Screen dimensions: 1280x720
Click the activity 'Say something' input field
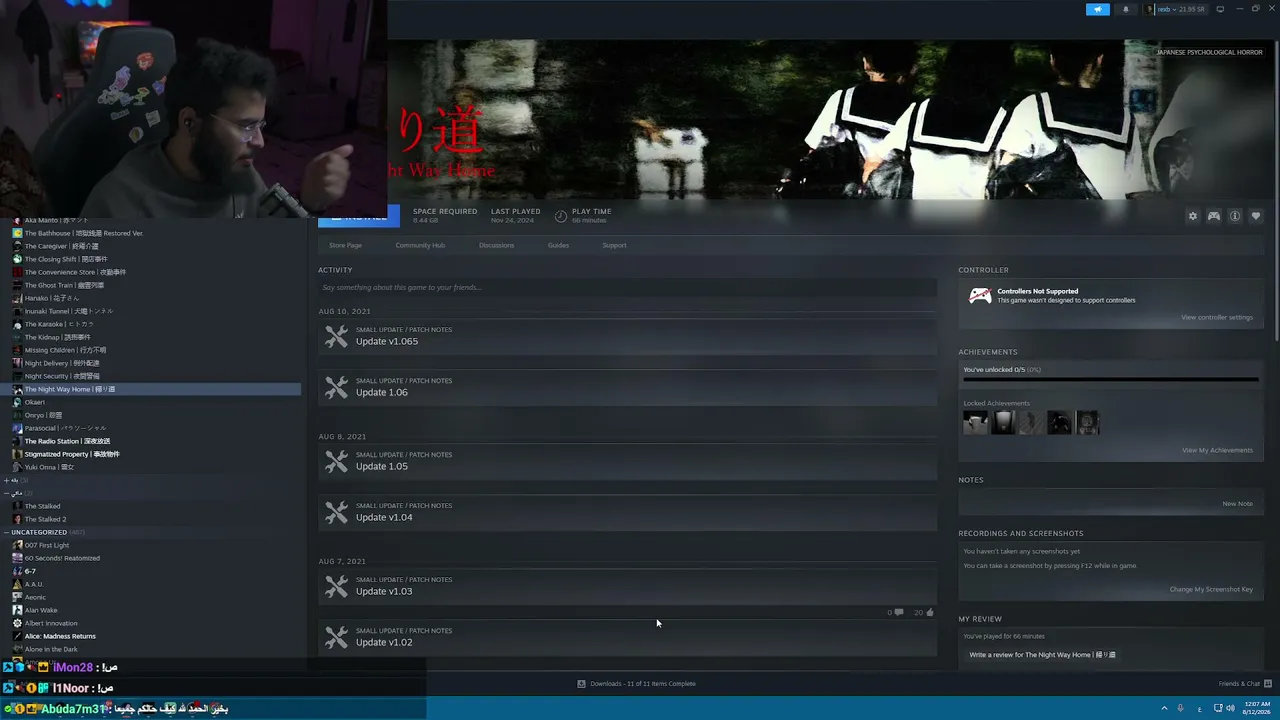click(627, 287)
